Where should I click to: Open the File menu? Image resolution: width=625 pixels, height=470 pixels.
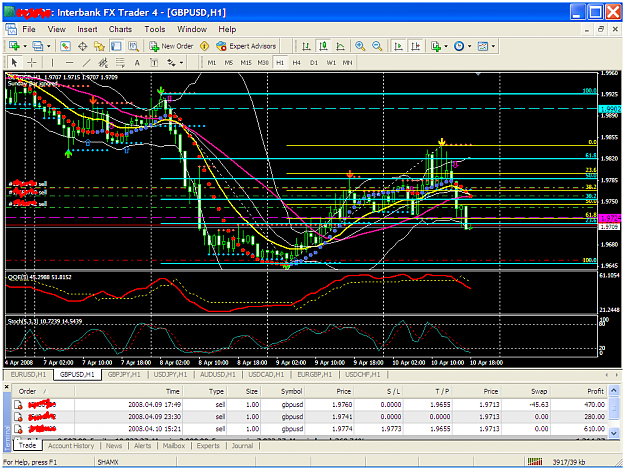(29, 29)
